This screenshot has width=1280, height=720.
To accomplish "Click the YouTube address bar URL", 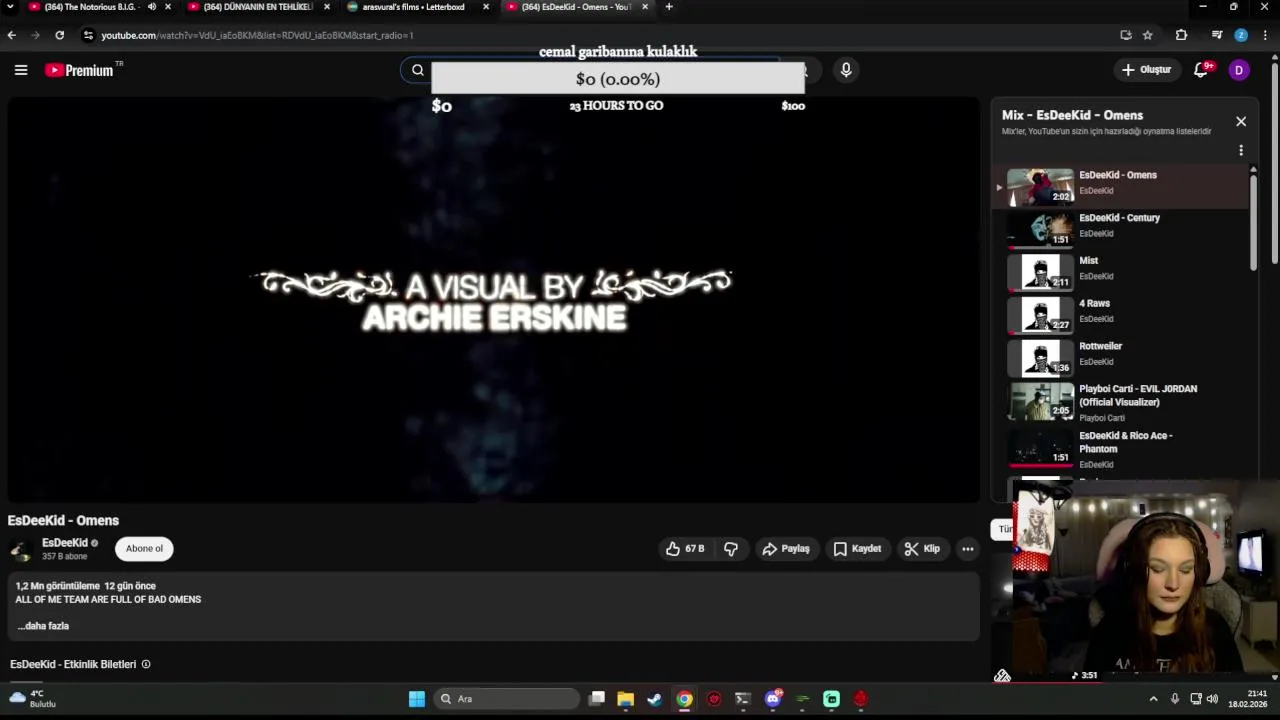I will pos(257,35).
